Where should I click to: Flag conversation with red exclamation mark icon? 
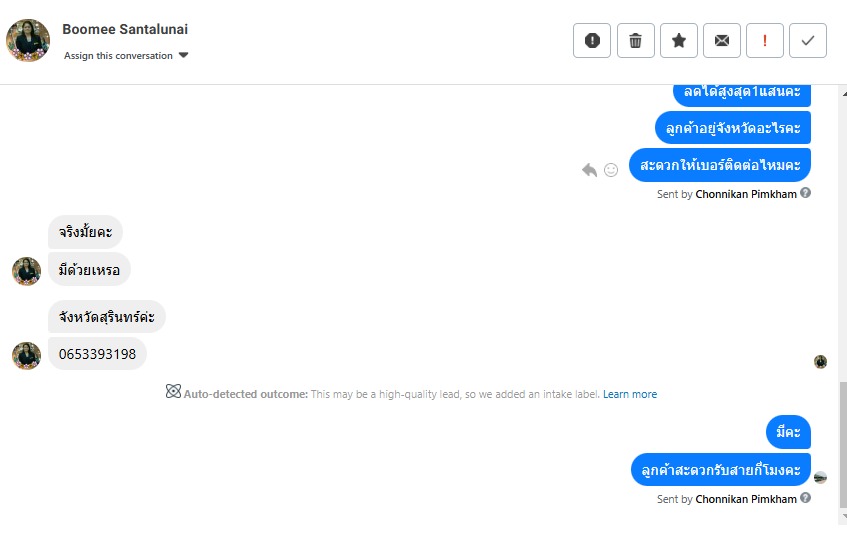pyautogui.click(x=764, y=41)
